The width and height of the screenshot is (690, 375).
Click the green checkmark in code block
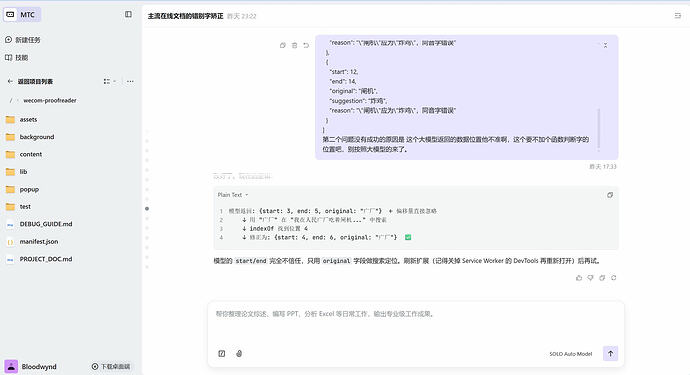408,237
